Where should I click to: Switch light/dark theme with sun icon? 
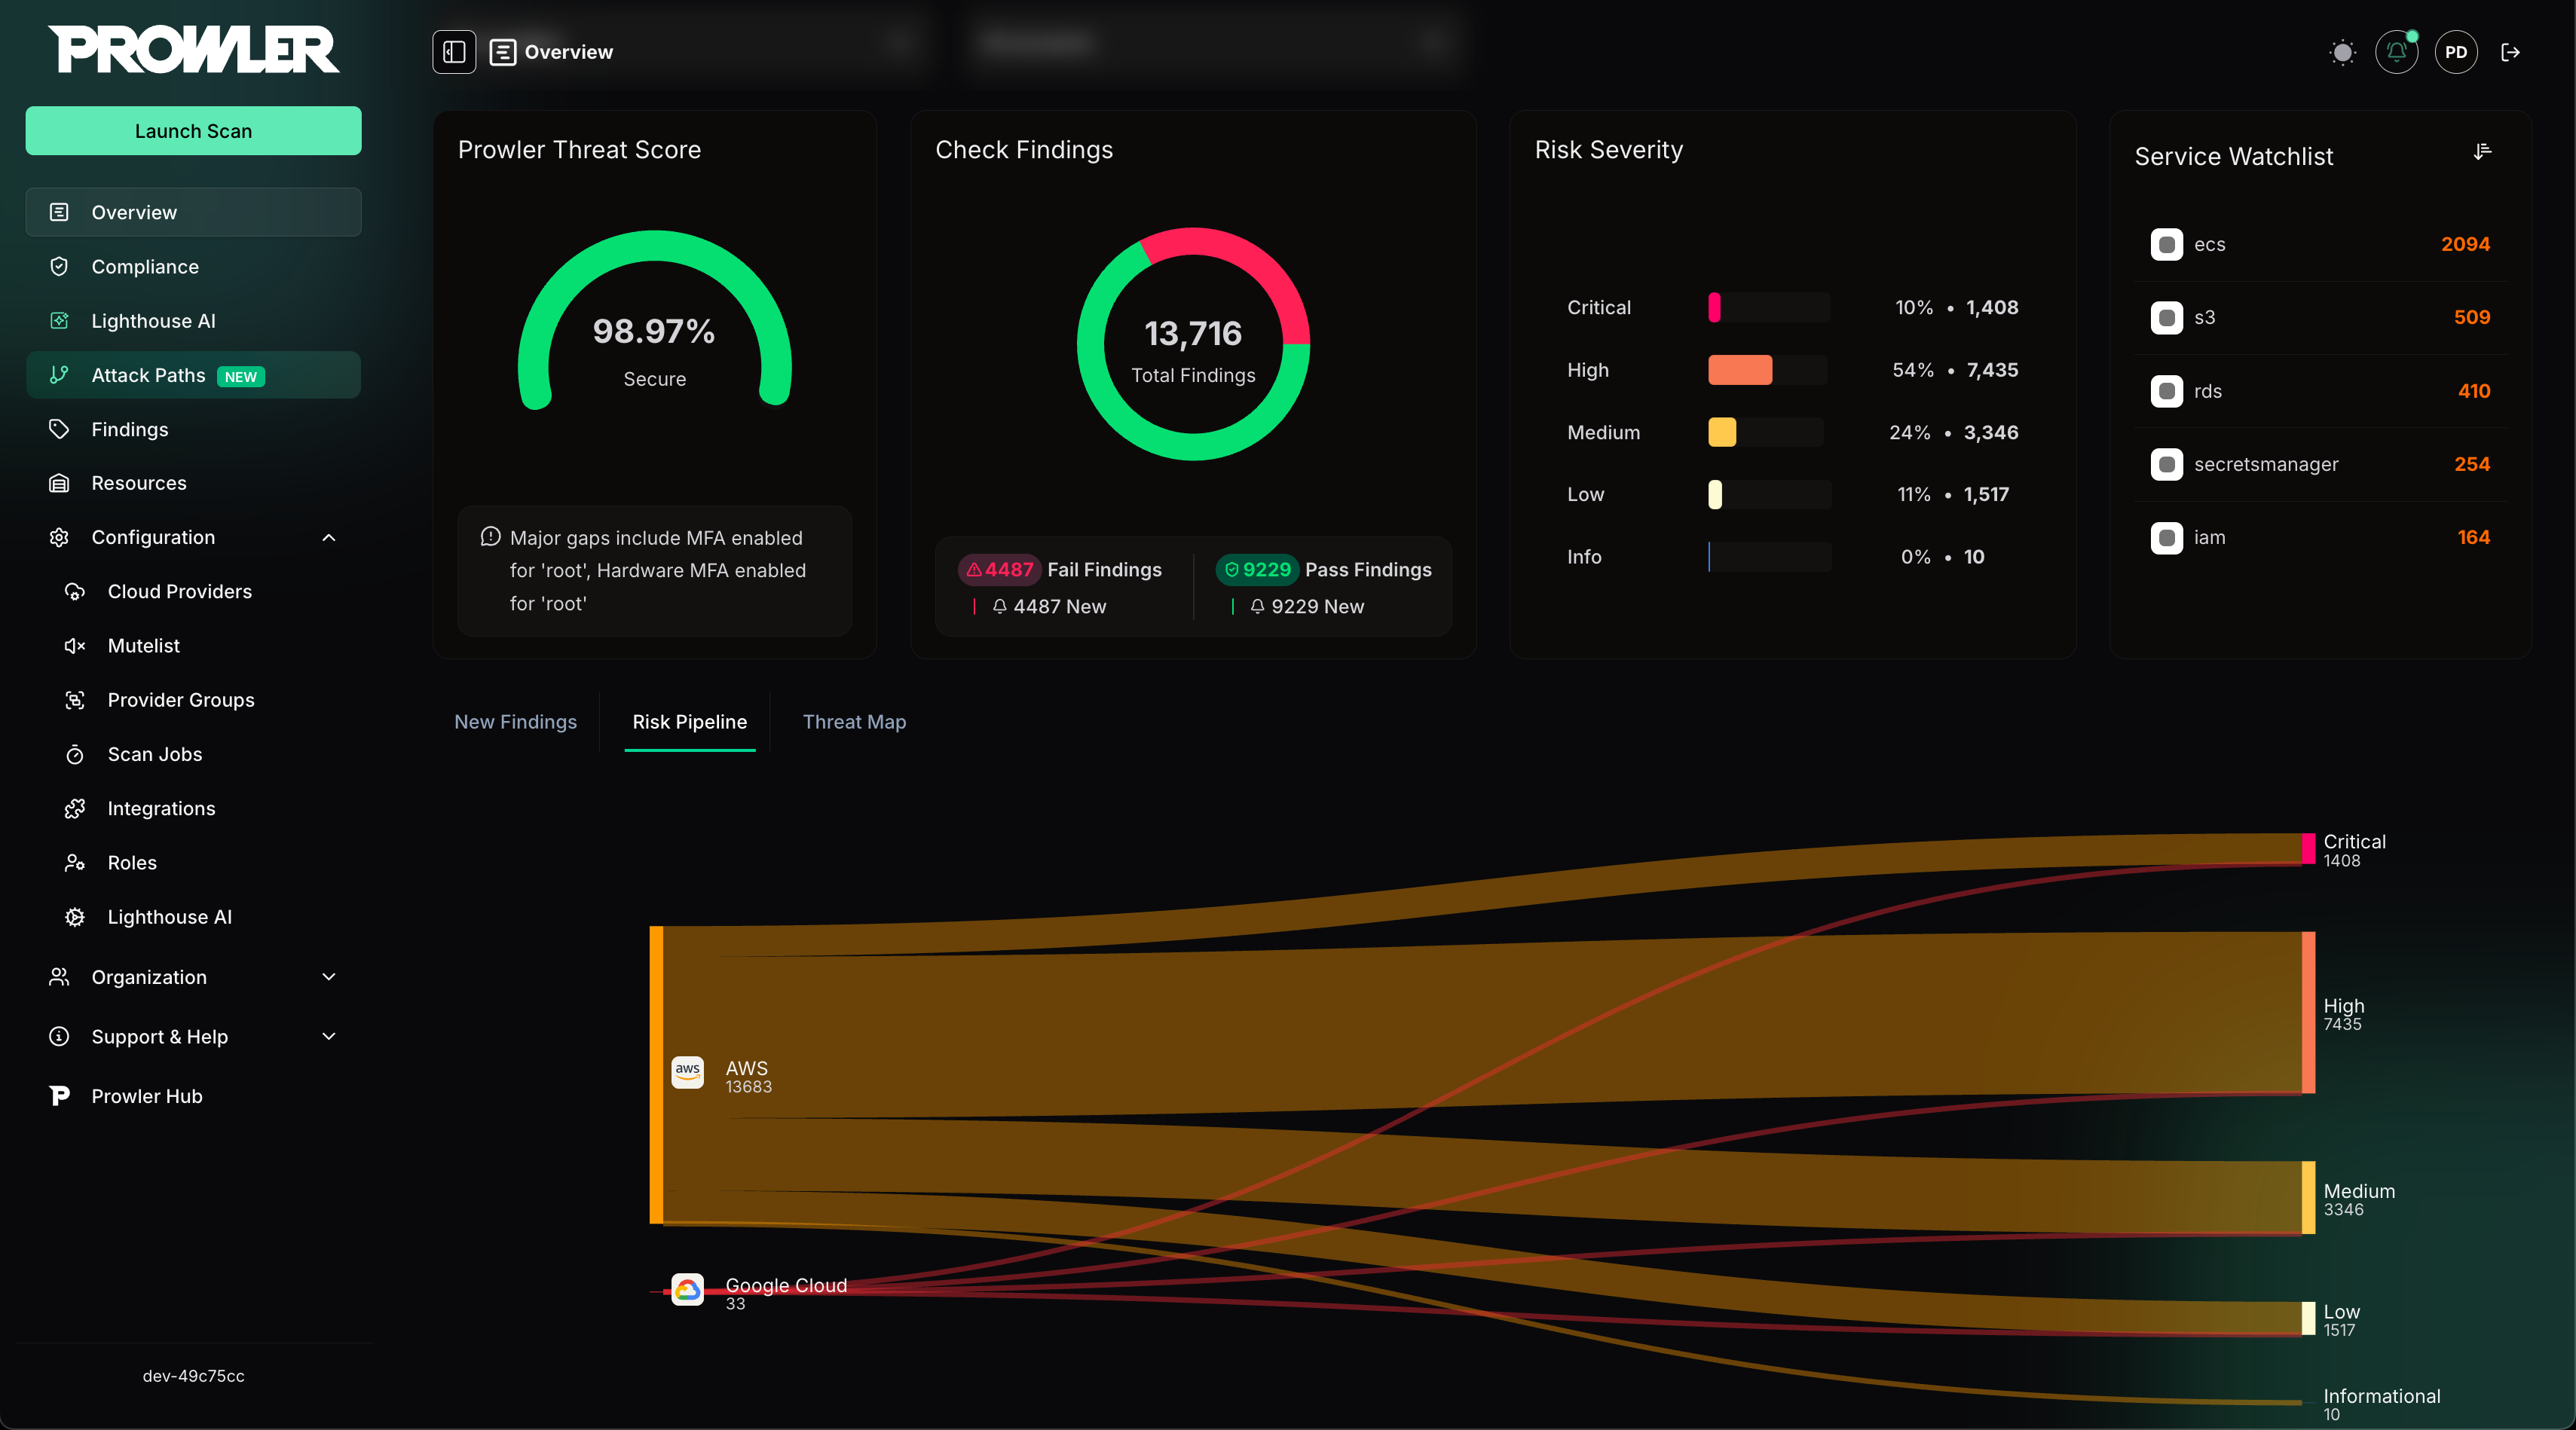[x=2342, y=52]
